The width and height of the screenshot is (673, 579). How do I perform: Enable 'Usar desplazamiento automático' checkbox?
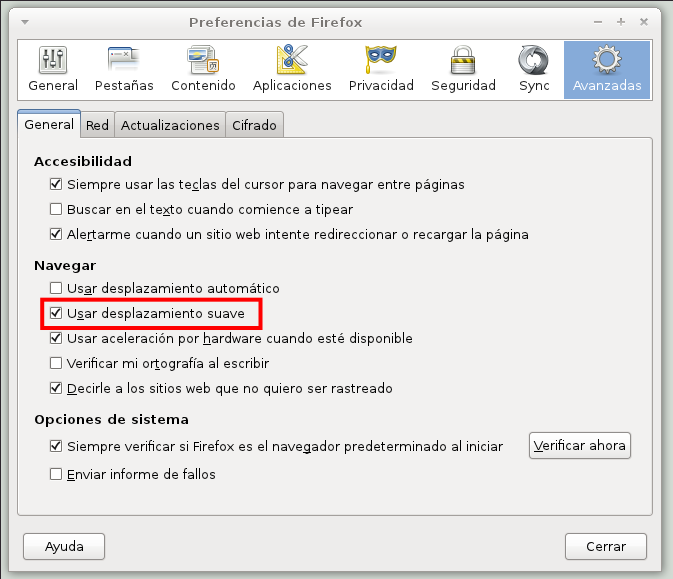[56, 288]
